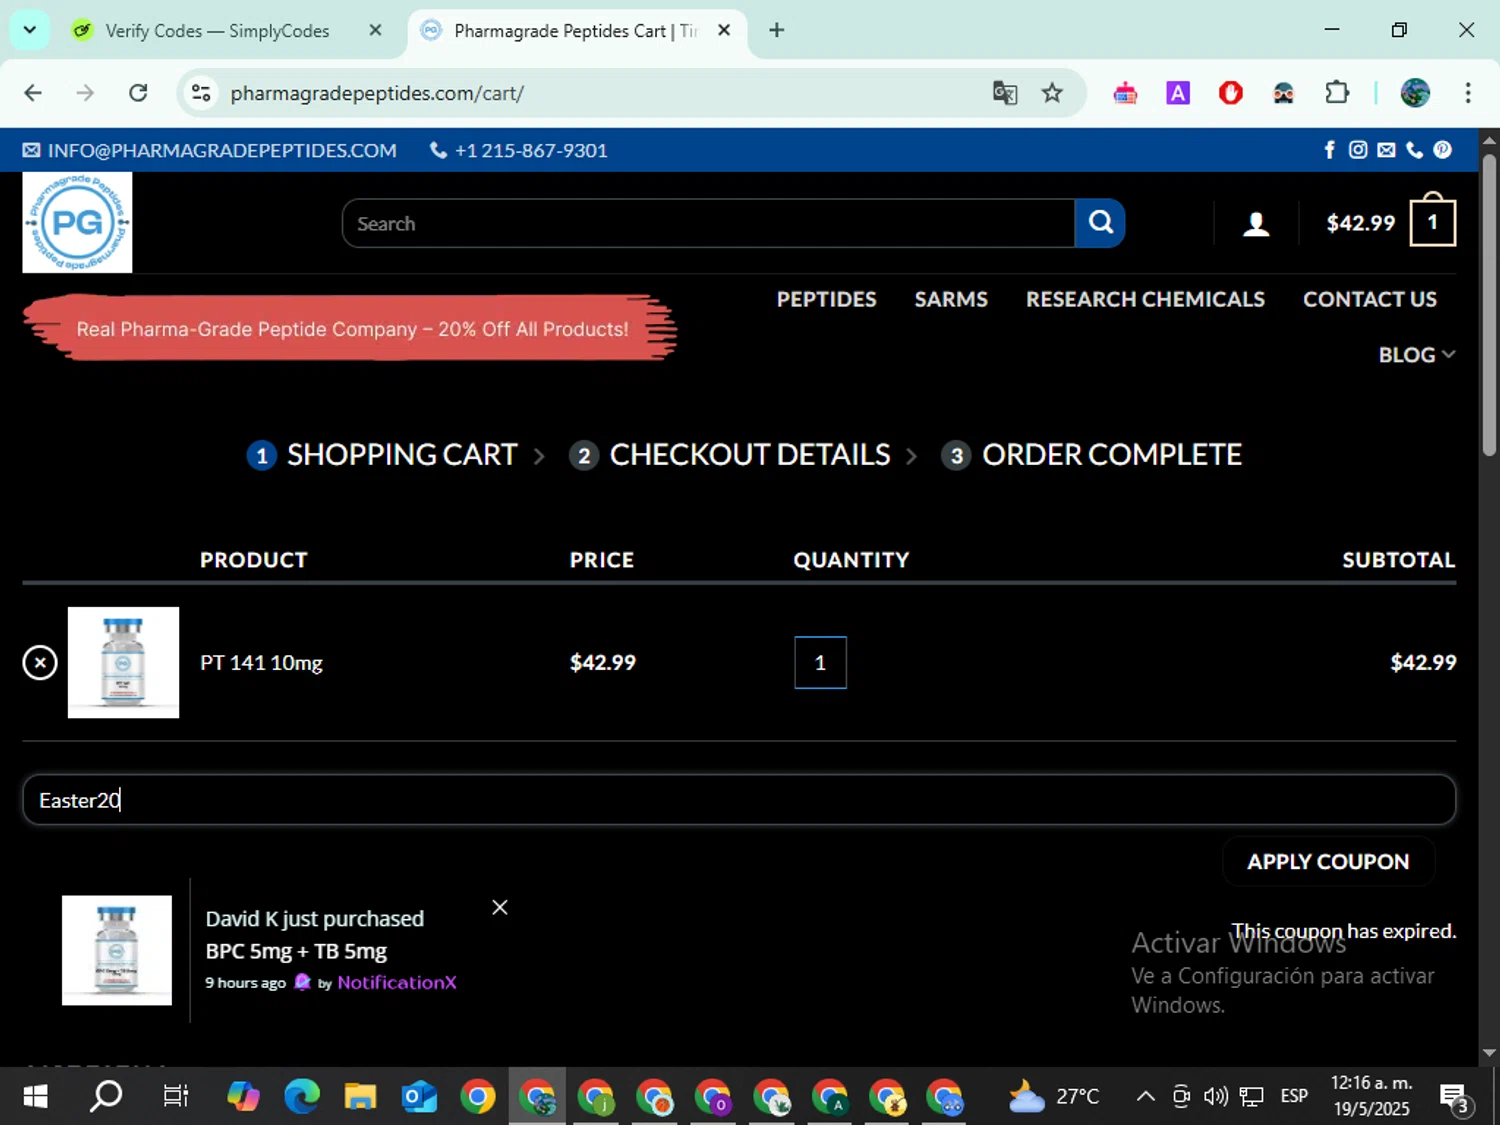
Task: Open the $42.99 cart total link
Action: pyautogui.click(x=1360, y=223)
